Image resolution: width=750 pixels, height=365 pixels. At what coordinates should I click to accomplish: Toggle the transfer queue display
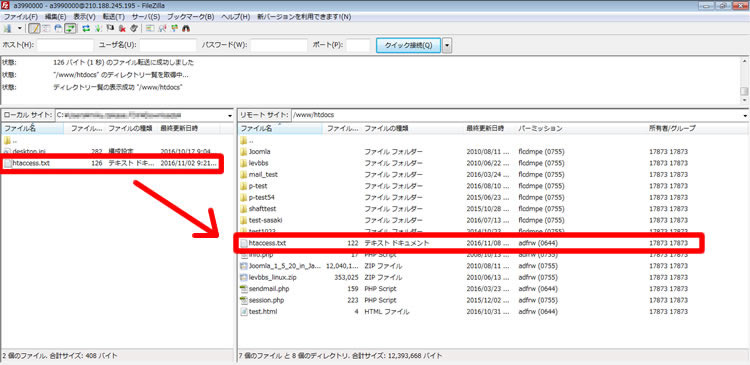click(70, 28)
